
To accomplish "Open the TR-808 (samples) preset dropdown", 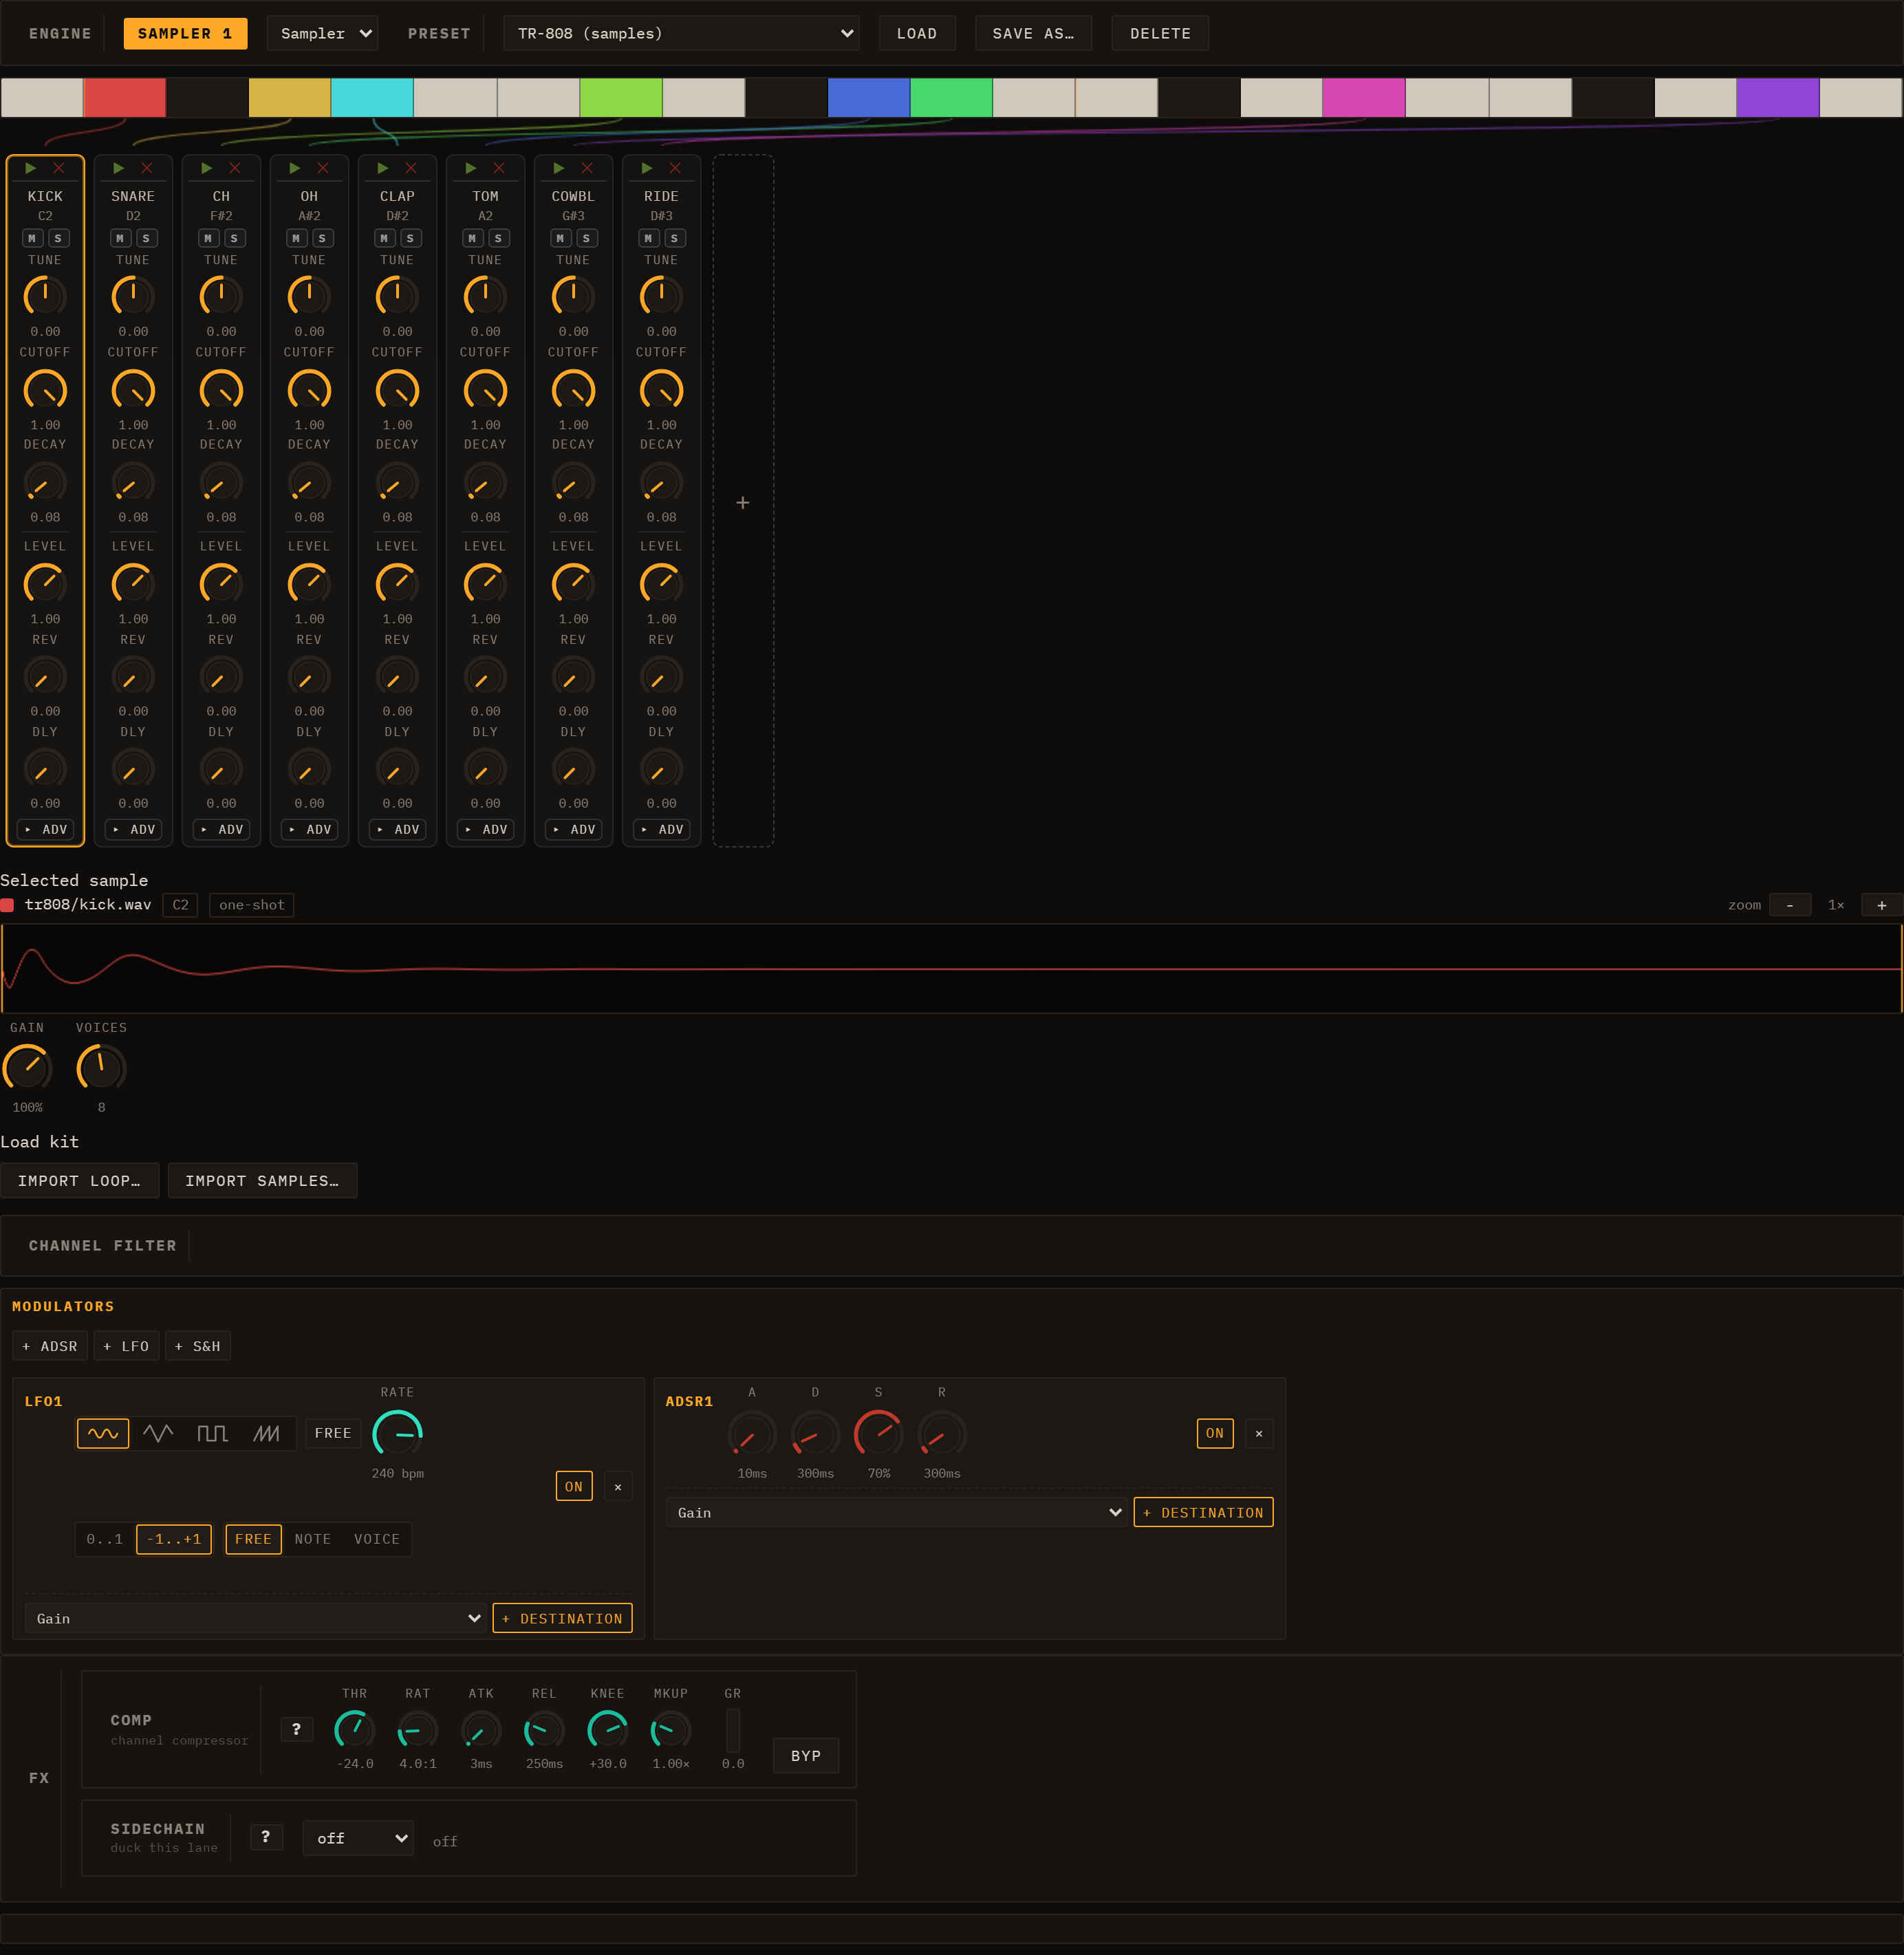I will tap(681, 33).
